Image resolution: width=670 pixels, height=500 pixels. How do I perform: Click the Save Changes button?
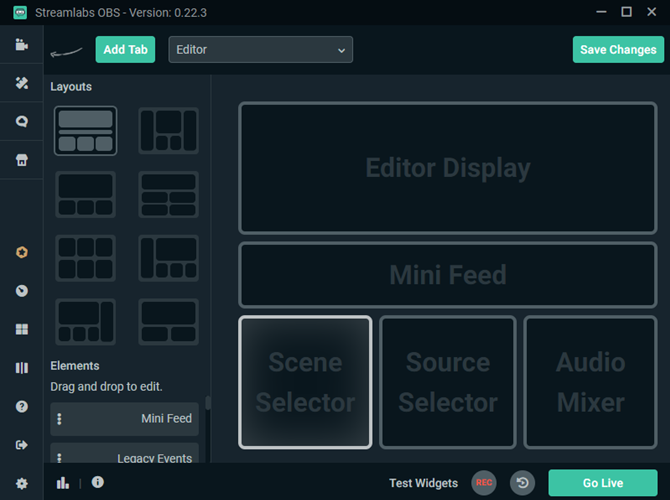618,50
